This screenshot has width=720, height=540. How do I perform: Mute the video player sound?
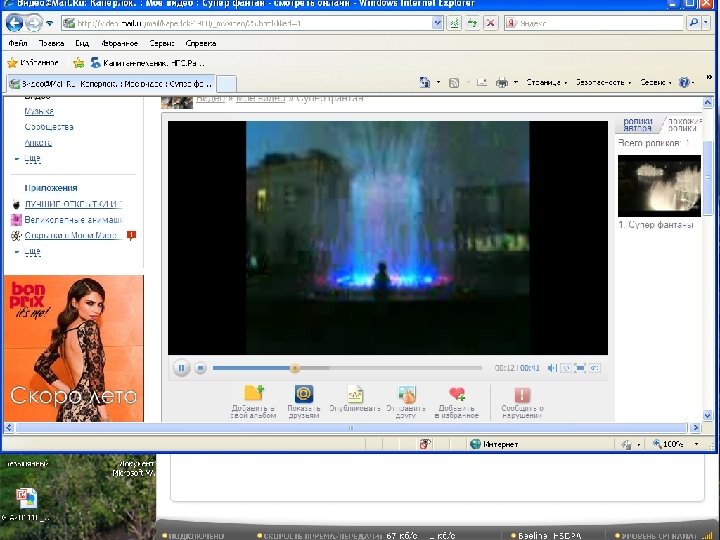552,368
